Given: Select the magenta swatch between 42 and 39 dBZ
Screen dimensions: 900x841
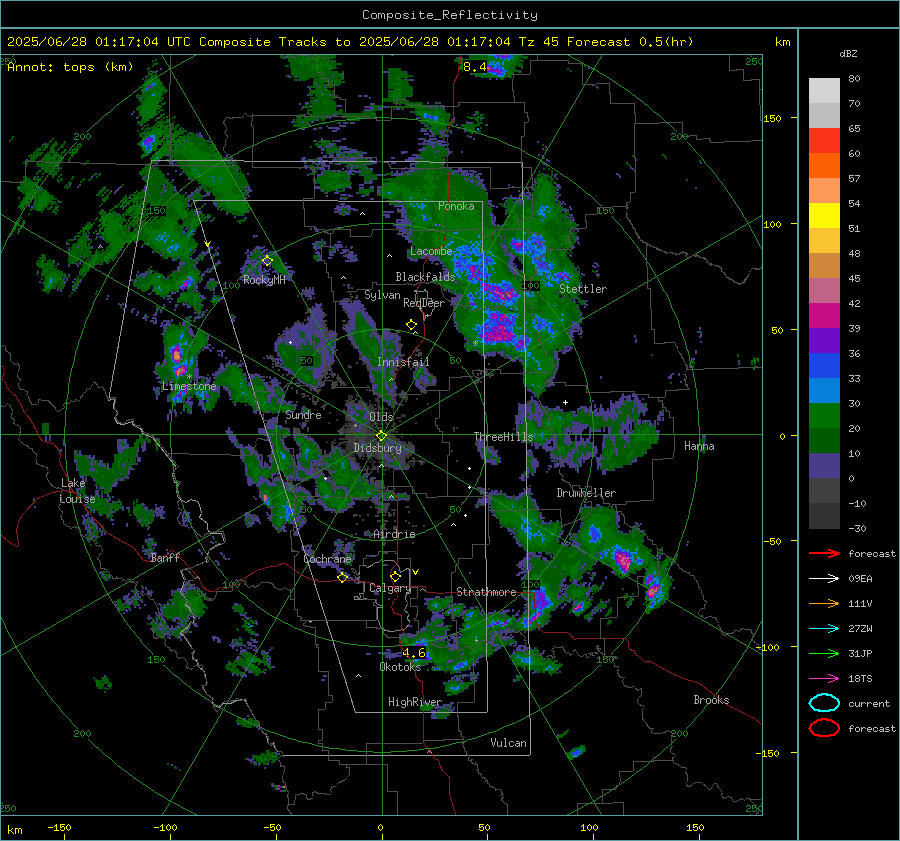Looking at the screenshot, I should pyautogui.click(x=824, y=316).
